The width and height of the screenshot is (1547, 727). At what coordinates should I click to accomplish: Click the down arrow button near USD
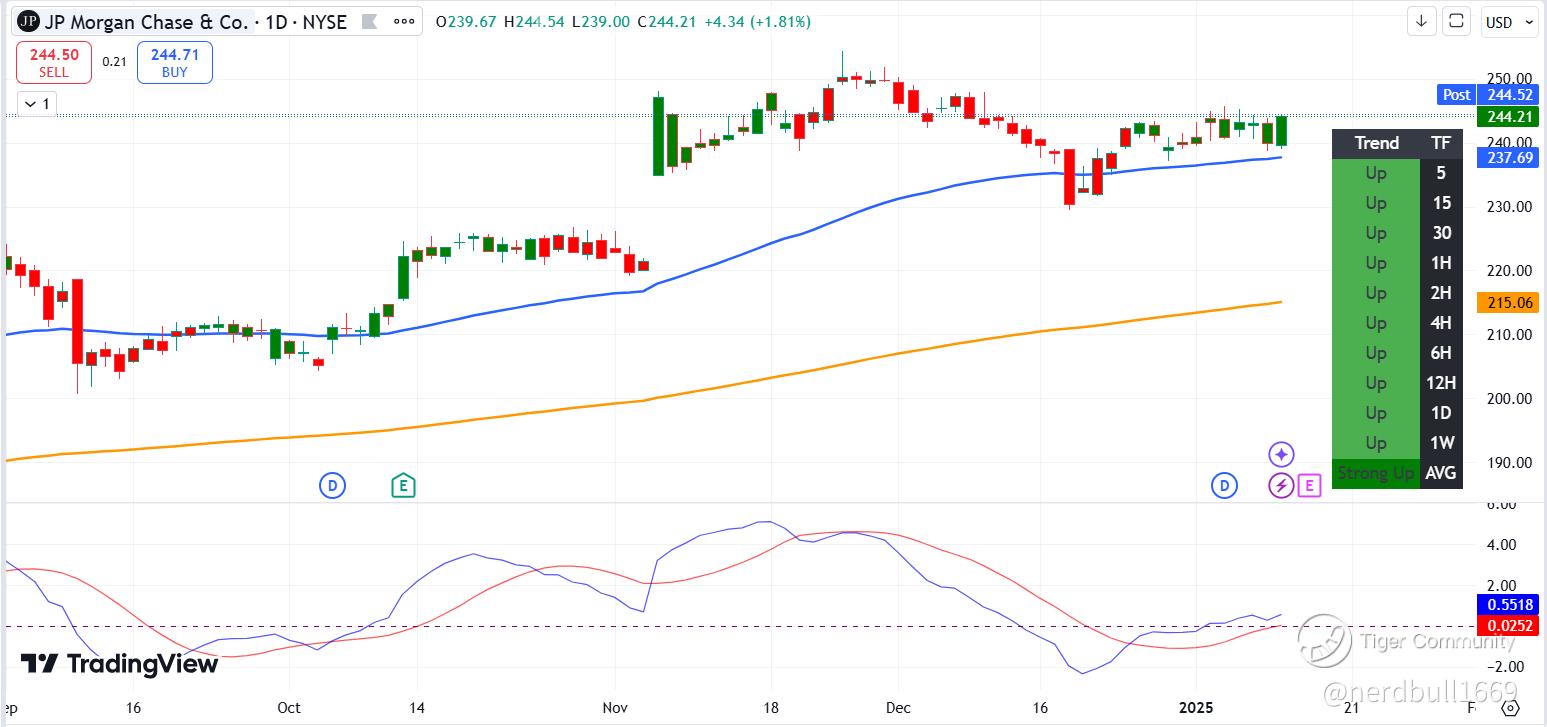[1422, 21]
